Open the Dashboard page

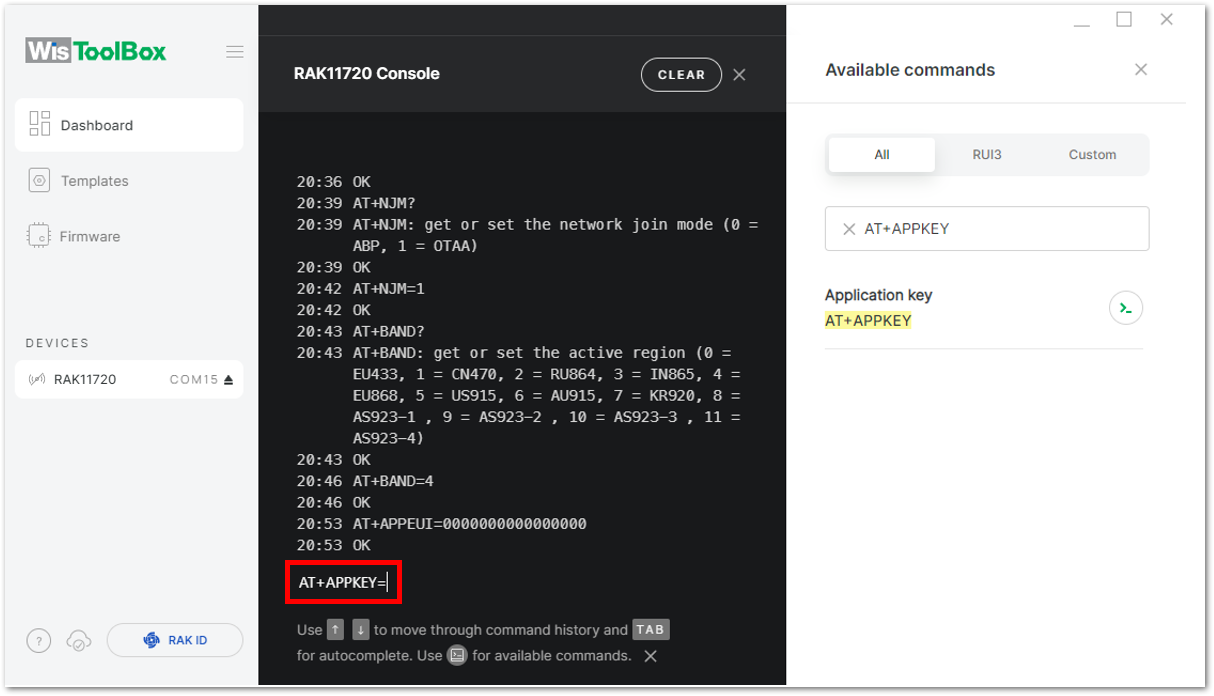(129, 125)
